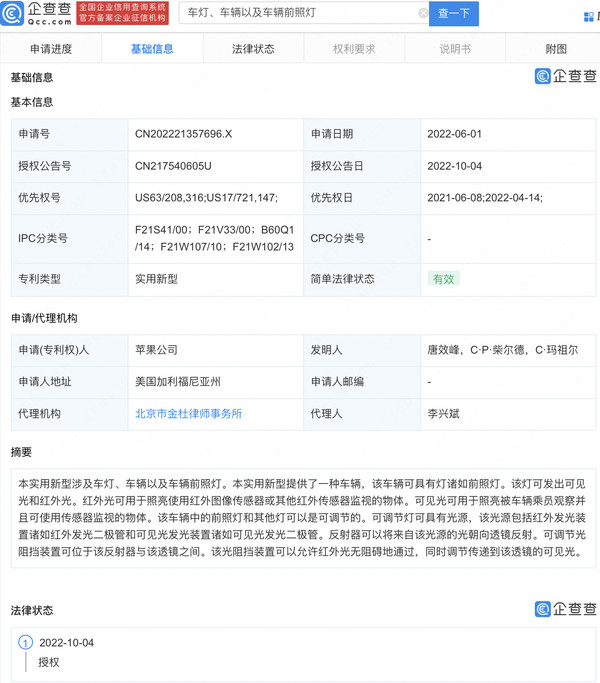This screenshot has width=600, height=683.
Task: Click the publication number CN217540605U
Action: pyautogui.click(x=173, y=166)
